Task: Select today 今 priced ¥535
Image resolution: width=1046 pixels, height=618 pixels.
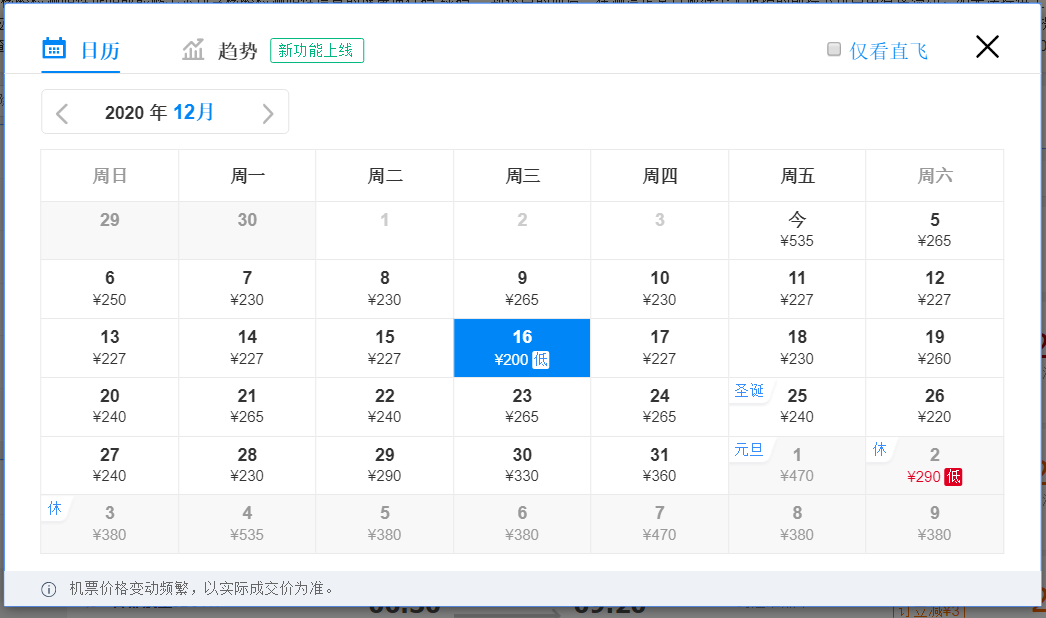Action: (x=797, y=230)
